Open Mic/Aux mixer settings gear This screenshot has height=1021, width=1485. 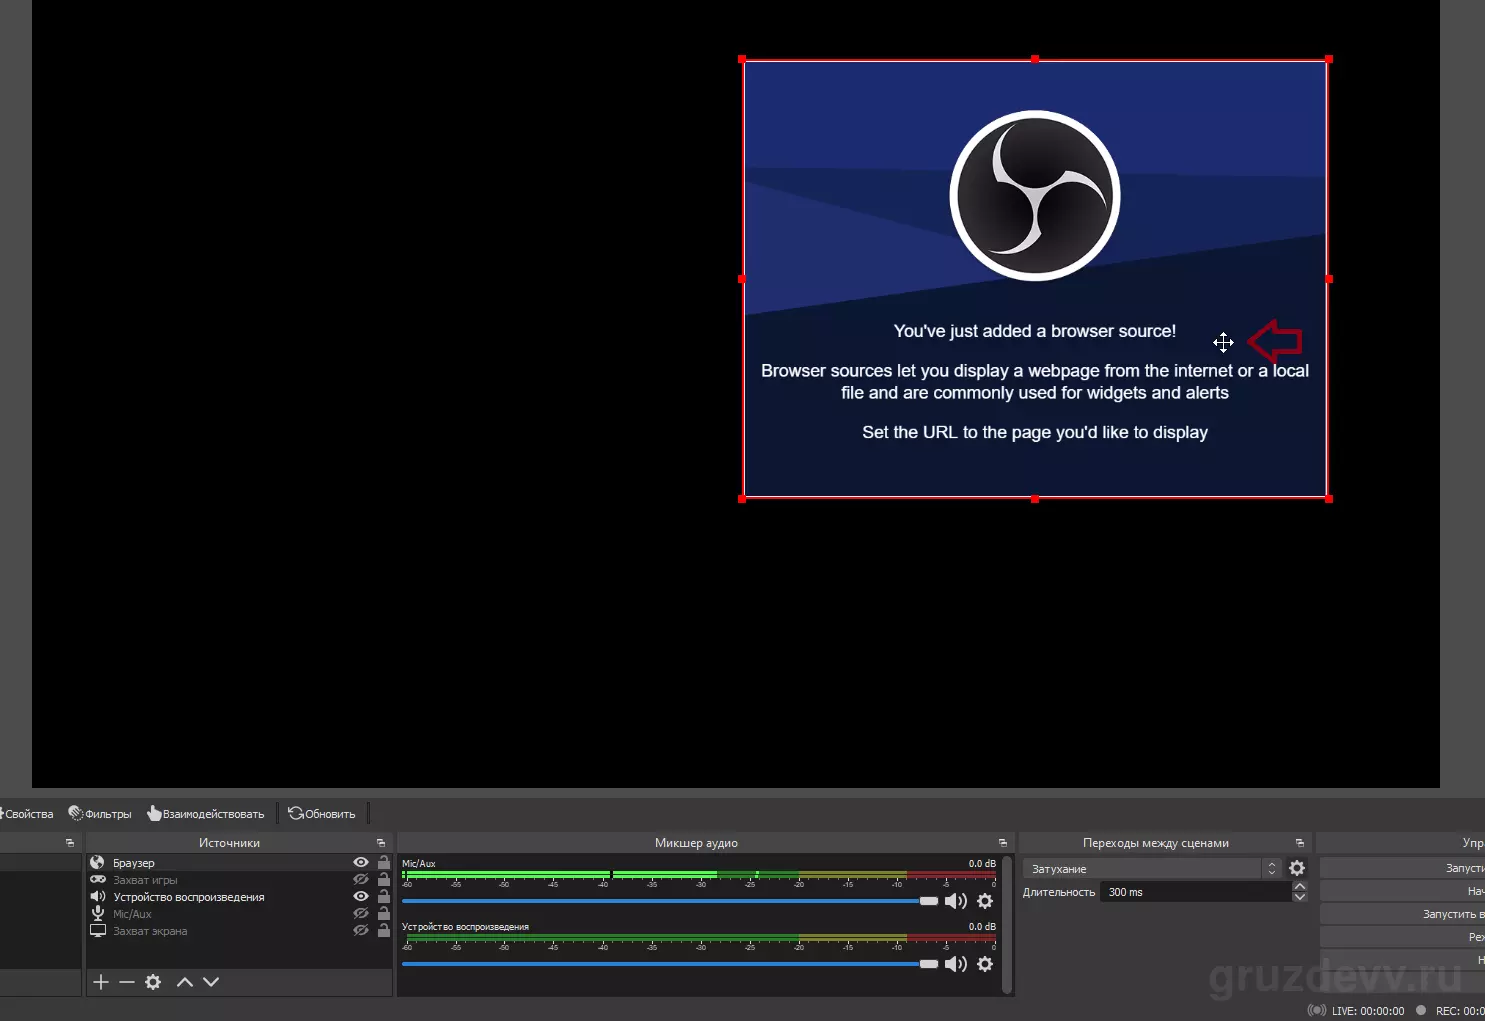[985, 901]
